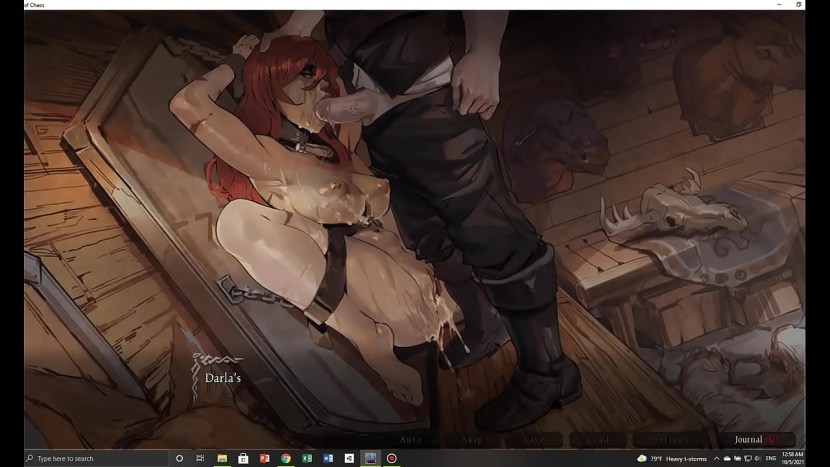The width and height of the screenshot is (830, 467).
Task: Click the Type here to search box
Action: 90,458
